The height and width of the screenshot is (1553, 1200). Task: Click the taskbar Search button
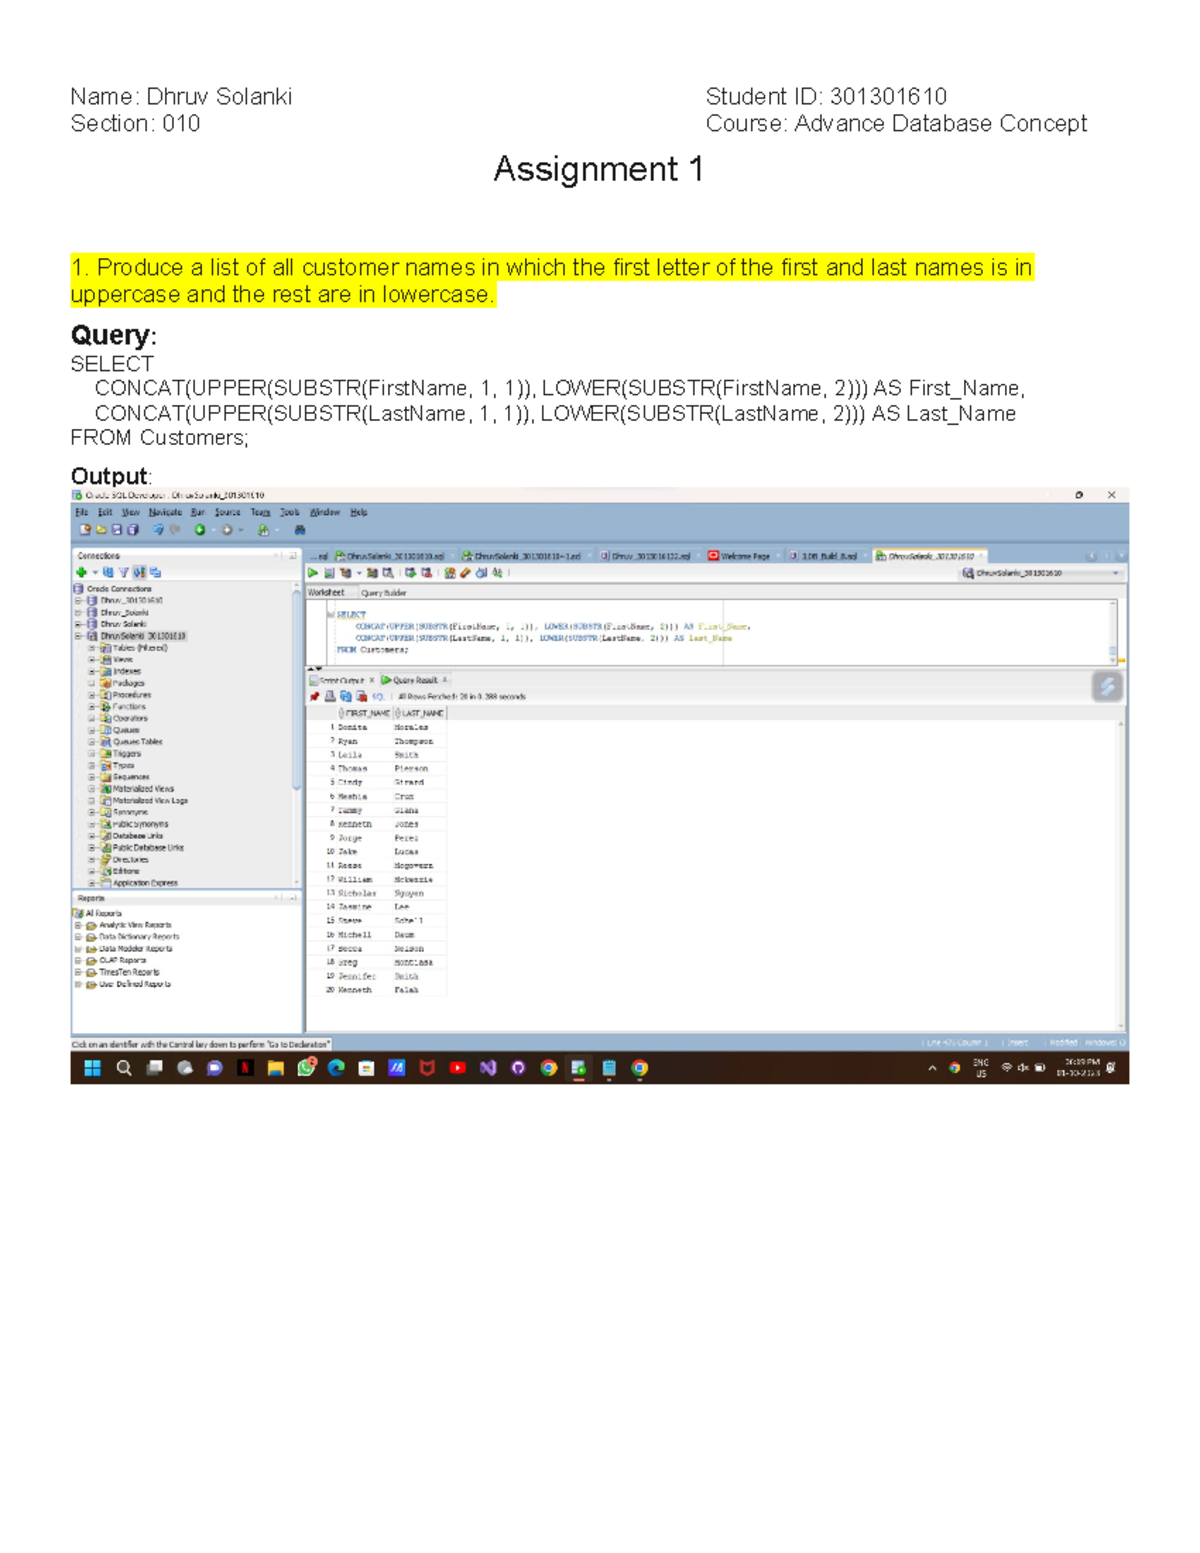click(x=123, y=1068)
